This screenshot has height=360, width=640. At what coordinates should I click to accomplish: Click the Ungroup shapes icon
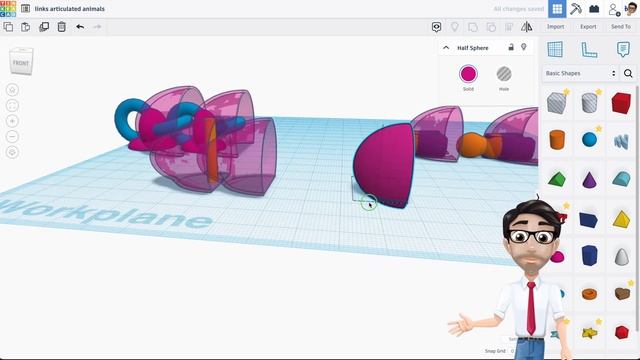tap(491, 27)
